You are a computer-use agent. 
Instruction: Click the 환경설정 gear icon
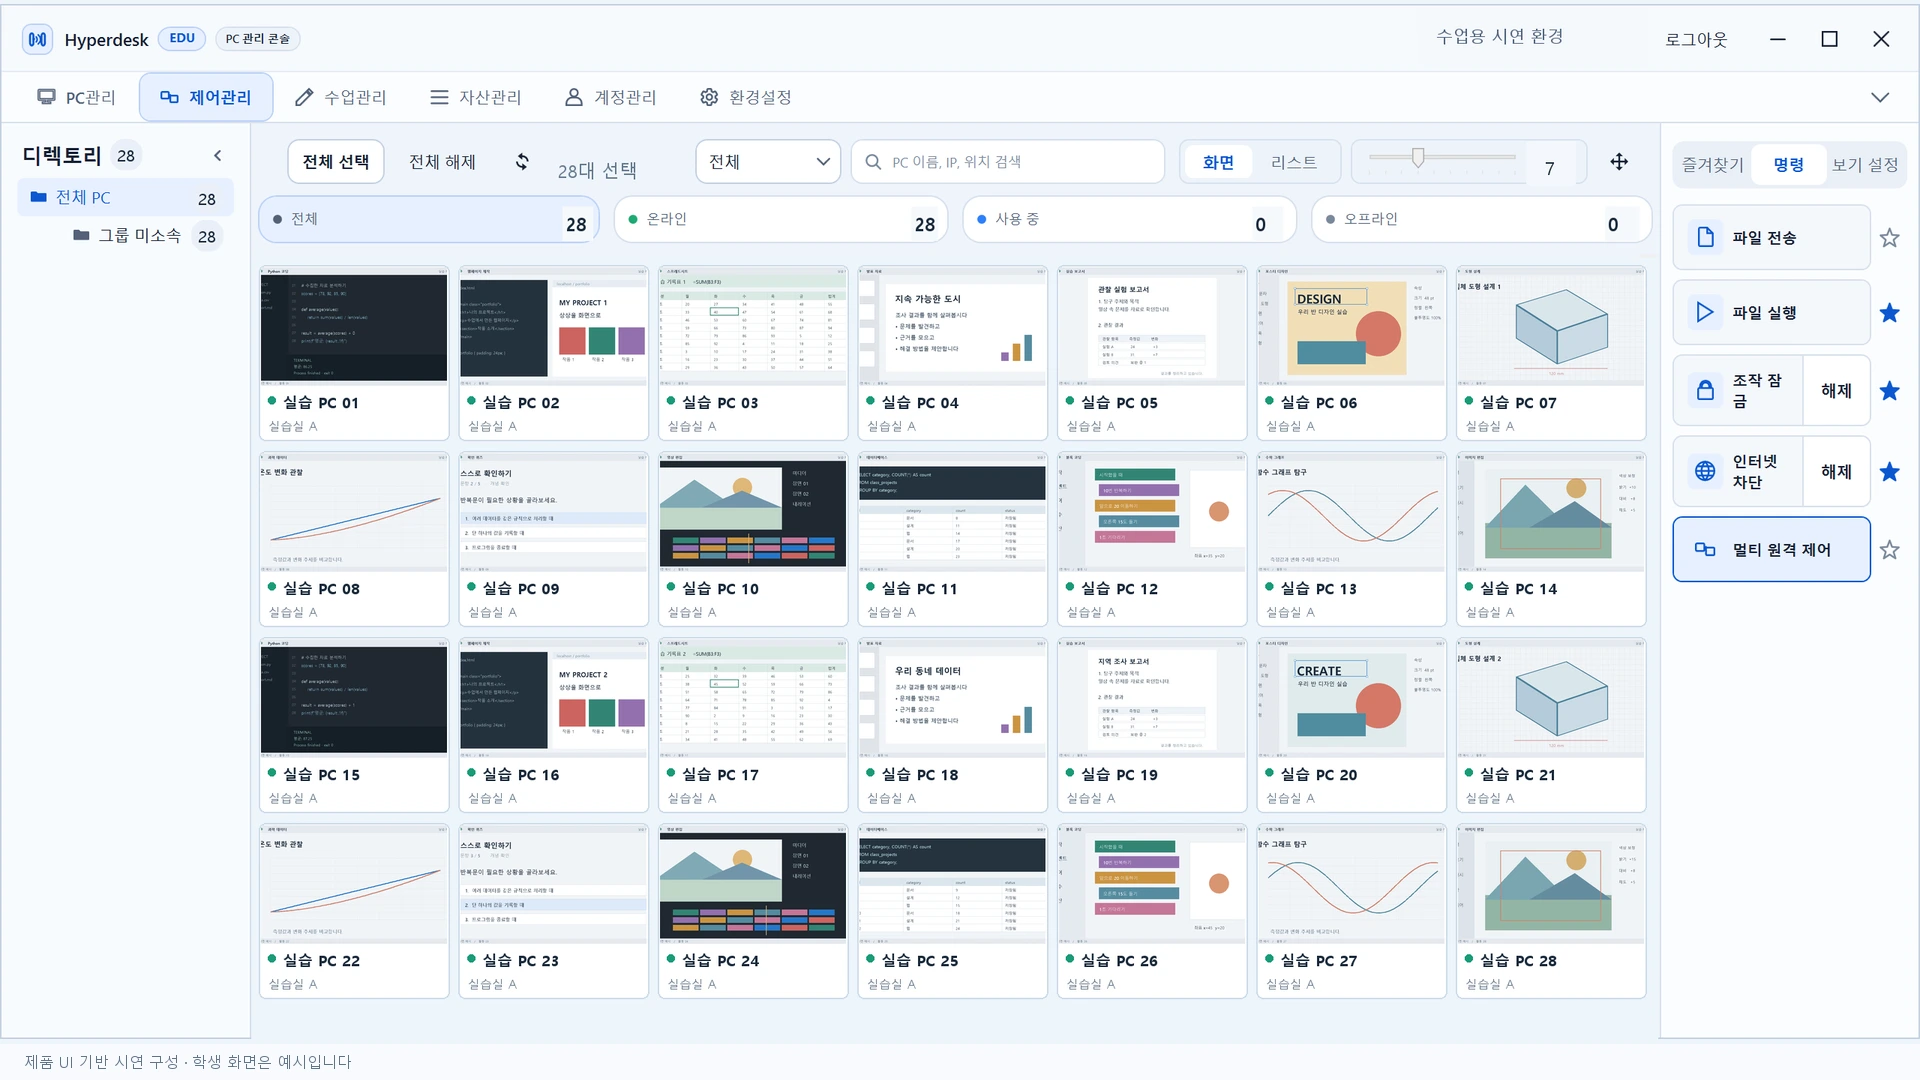click(709, 97)
